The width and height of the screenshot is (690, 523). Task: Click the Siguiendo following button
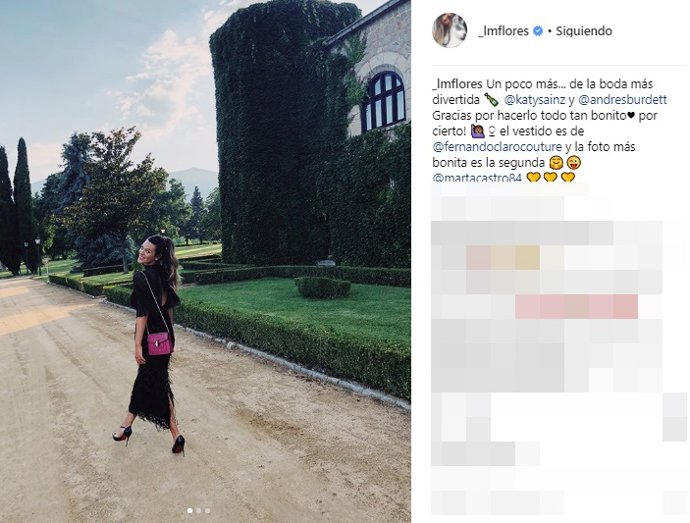(x=584, y=31)
